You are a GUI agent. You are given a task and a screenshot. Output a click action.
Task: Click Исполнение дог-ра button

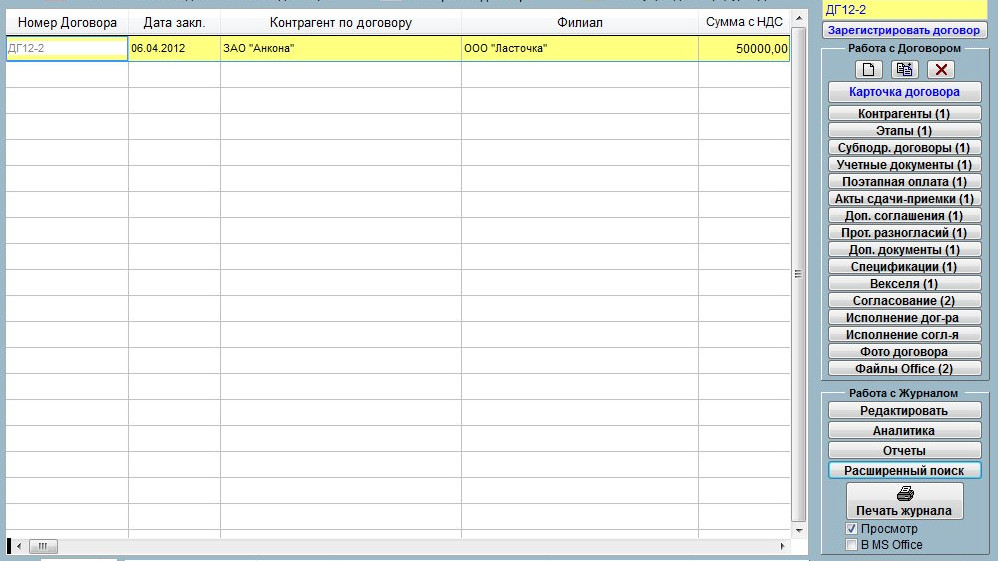coord(904,318)
